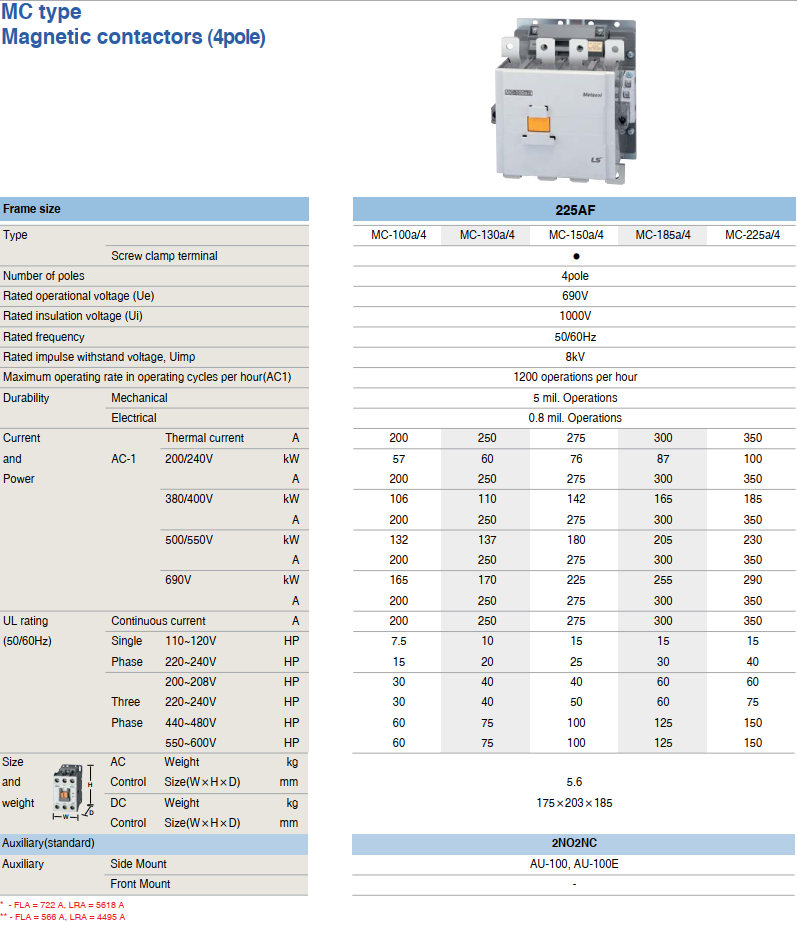
Task: Click the 'Front Mount' label
Action: (140, 884)
